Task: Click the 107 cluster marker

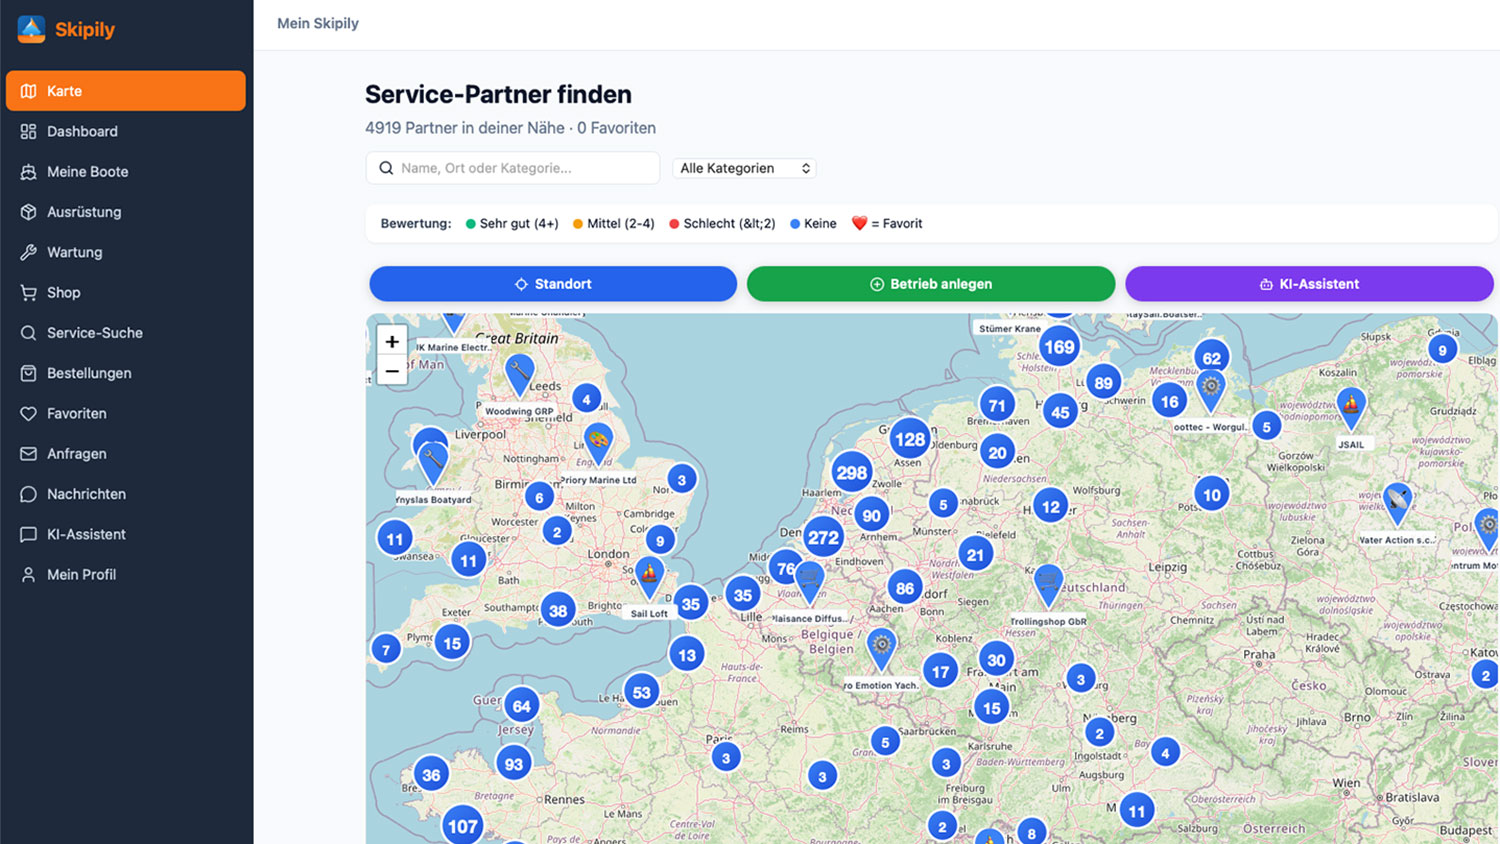Action: coord(462,827)
